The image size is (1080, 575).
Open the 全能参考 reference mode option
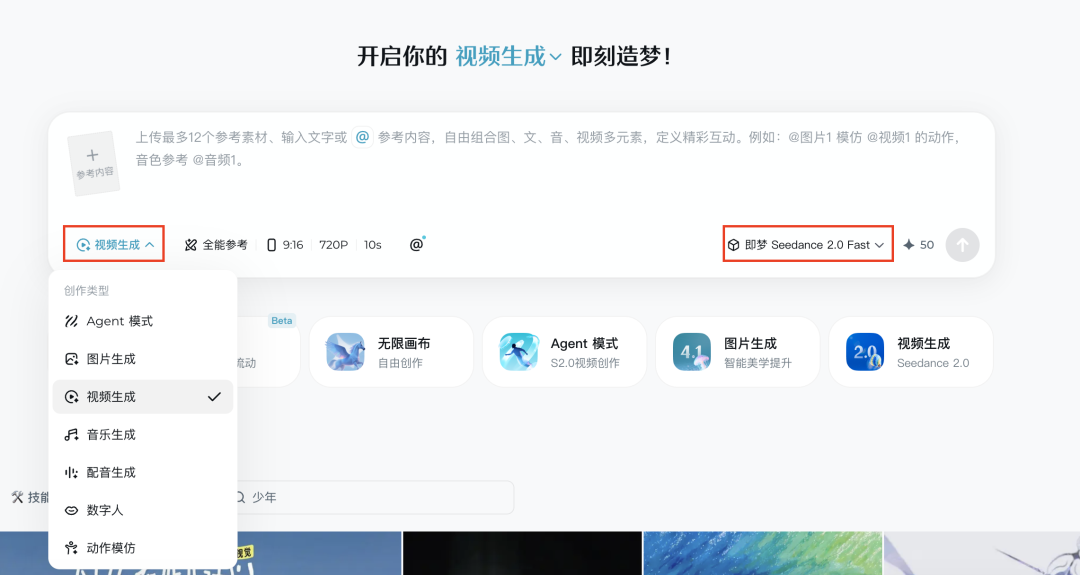pyautogui.click(x=216, y=244)
